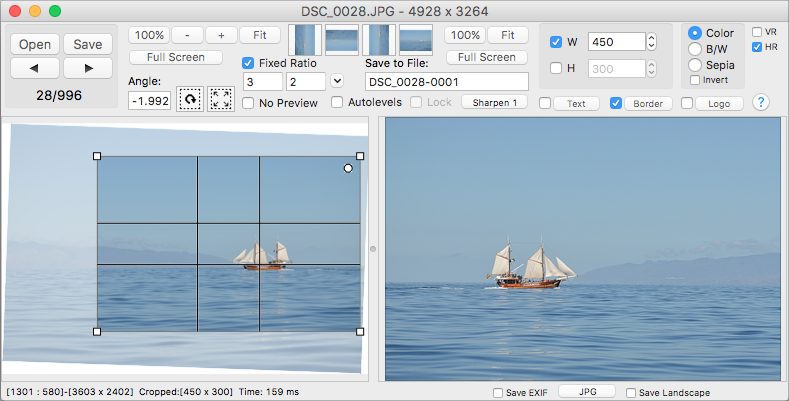Enable the Save EXIF checkbox
789x401 pixels.
[x=498, y=392]
